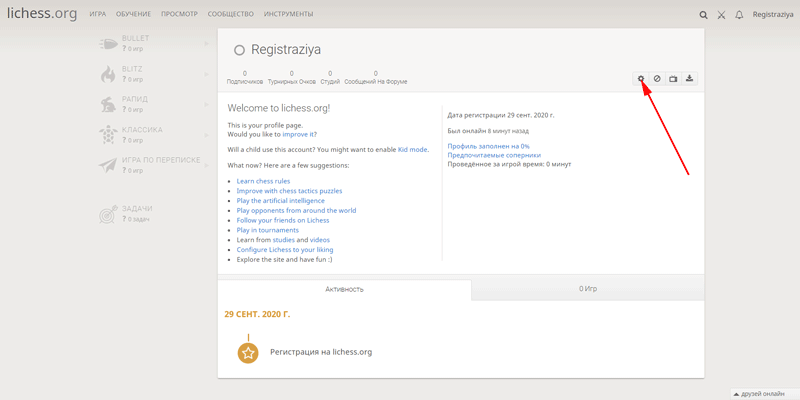
Task: Click the Был онлайн 8 минут назад text
Action: 488,131
